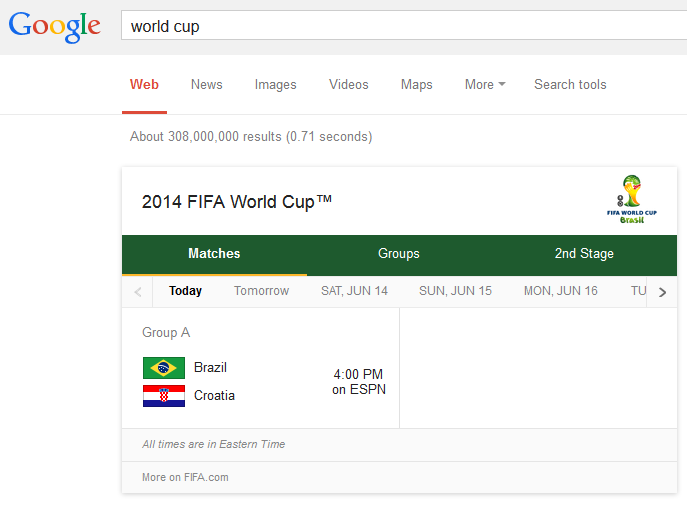Expand the More search options dropdown
This screenshot has width=687, height=506.
pyautogui.click(x=485, y=85)
